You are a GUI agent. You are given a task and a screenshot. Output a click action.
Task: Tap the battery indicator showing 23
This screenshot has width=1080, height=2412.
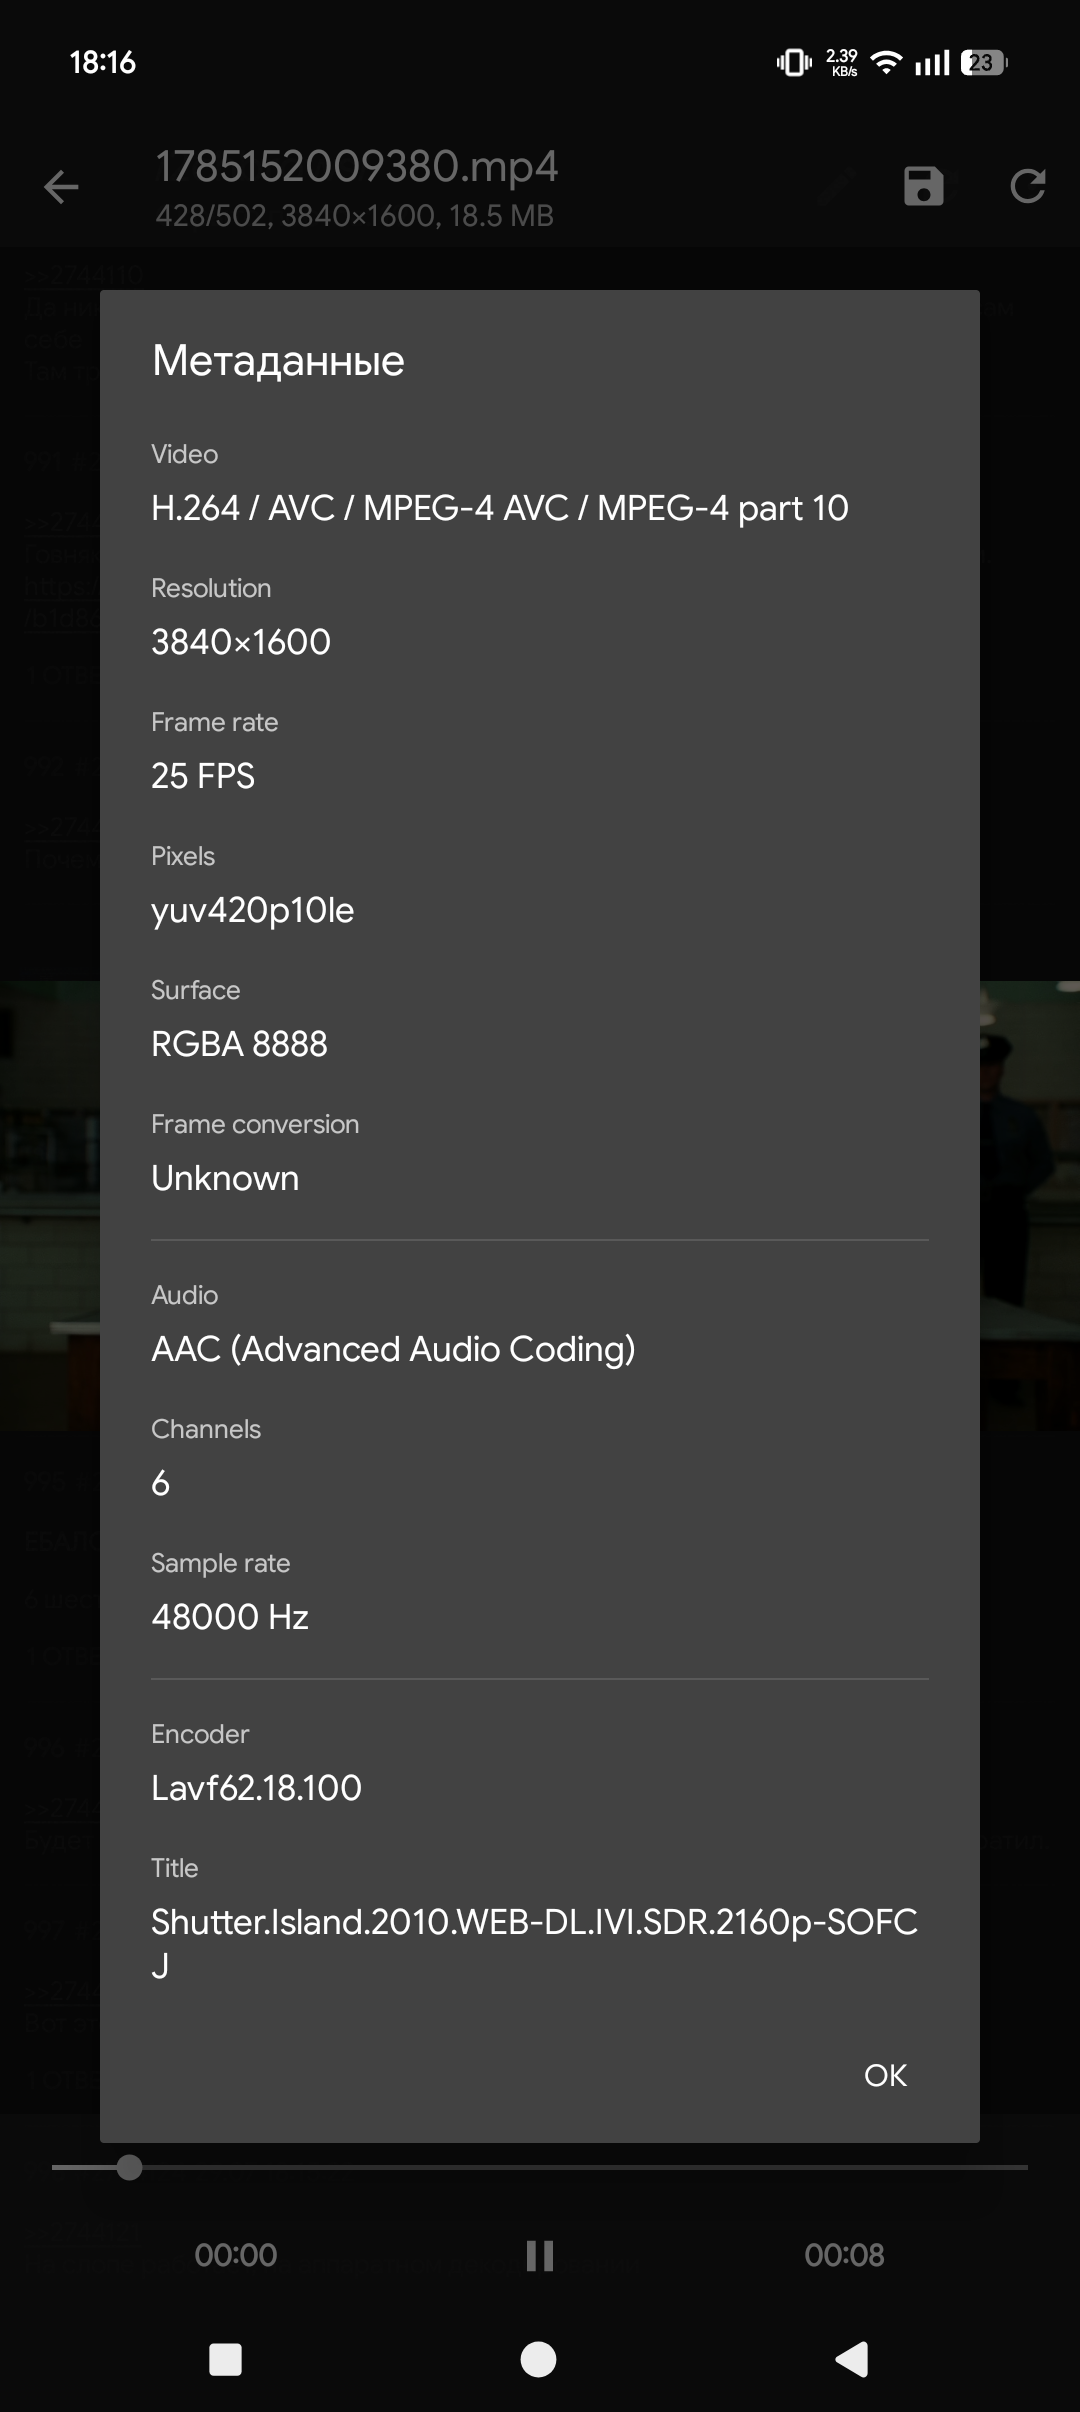(984, 63)
